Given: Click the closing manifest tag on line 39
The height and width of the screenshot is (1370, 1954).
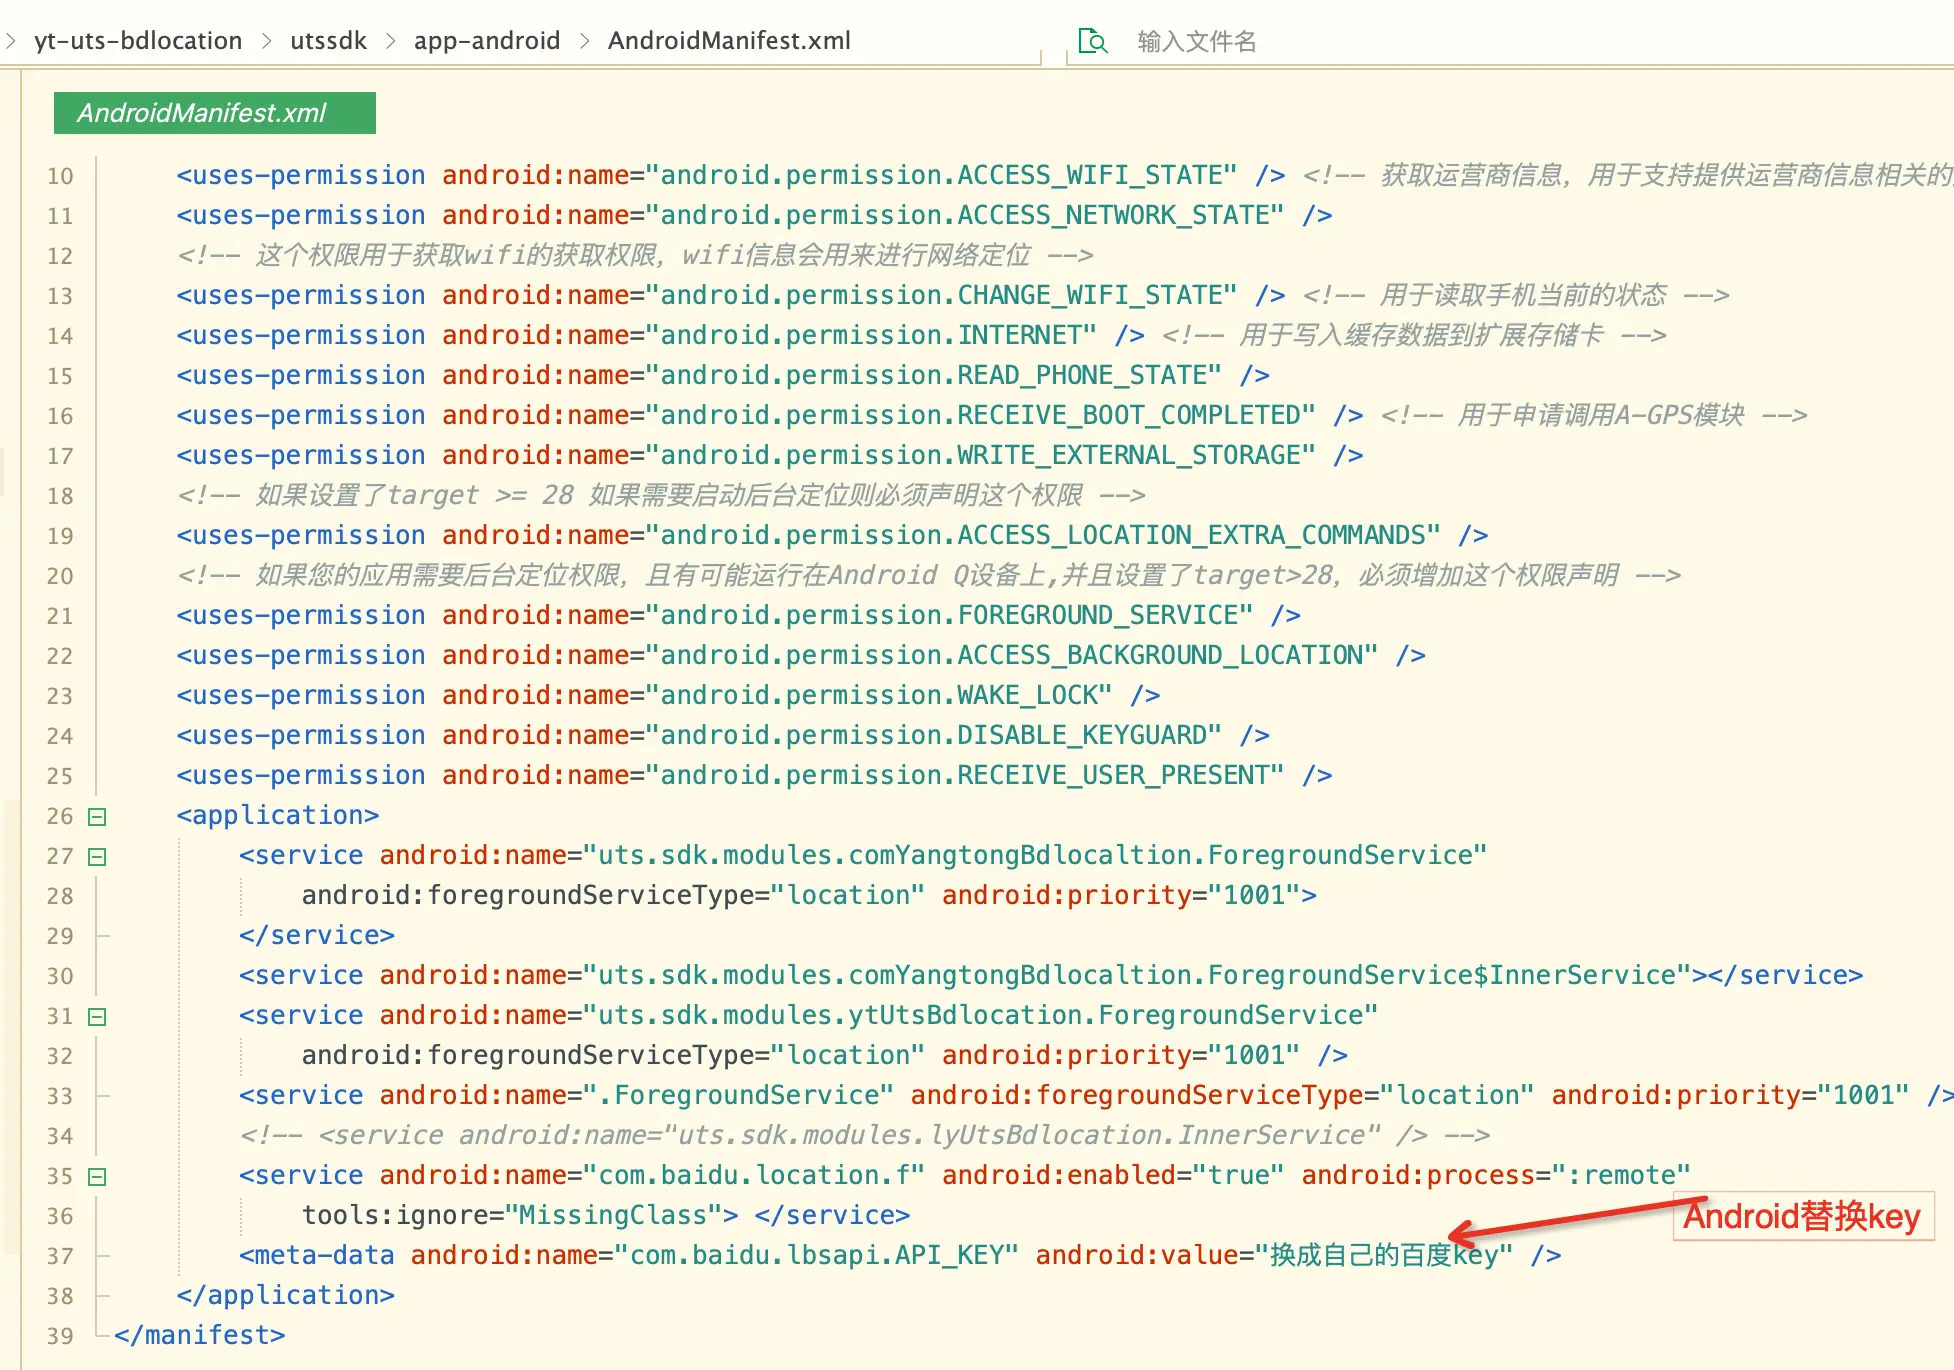Looking at the screenshot, I should point(200,1335).
